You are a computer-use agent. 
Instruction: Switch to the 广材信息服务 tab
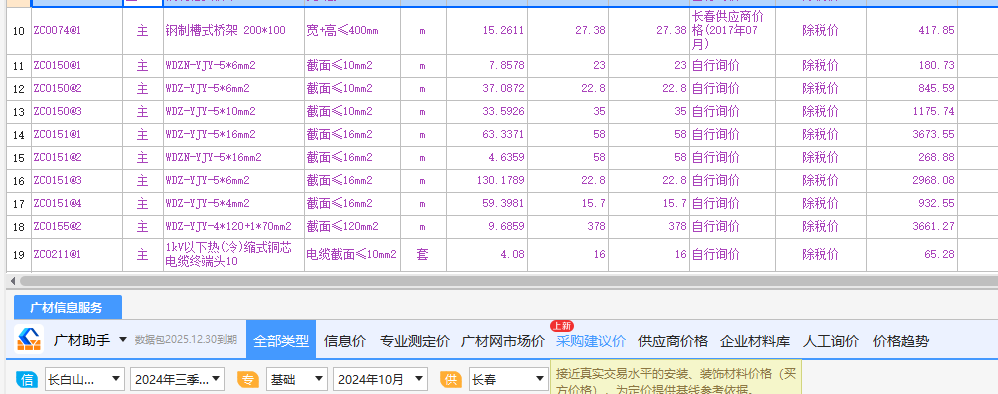66,307
